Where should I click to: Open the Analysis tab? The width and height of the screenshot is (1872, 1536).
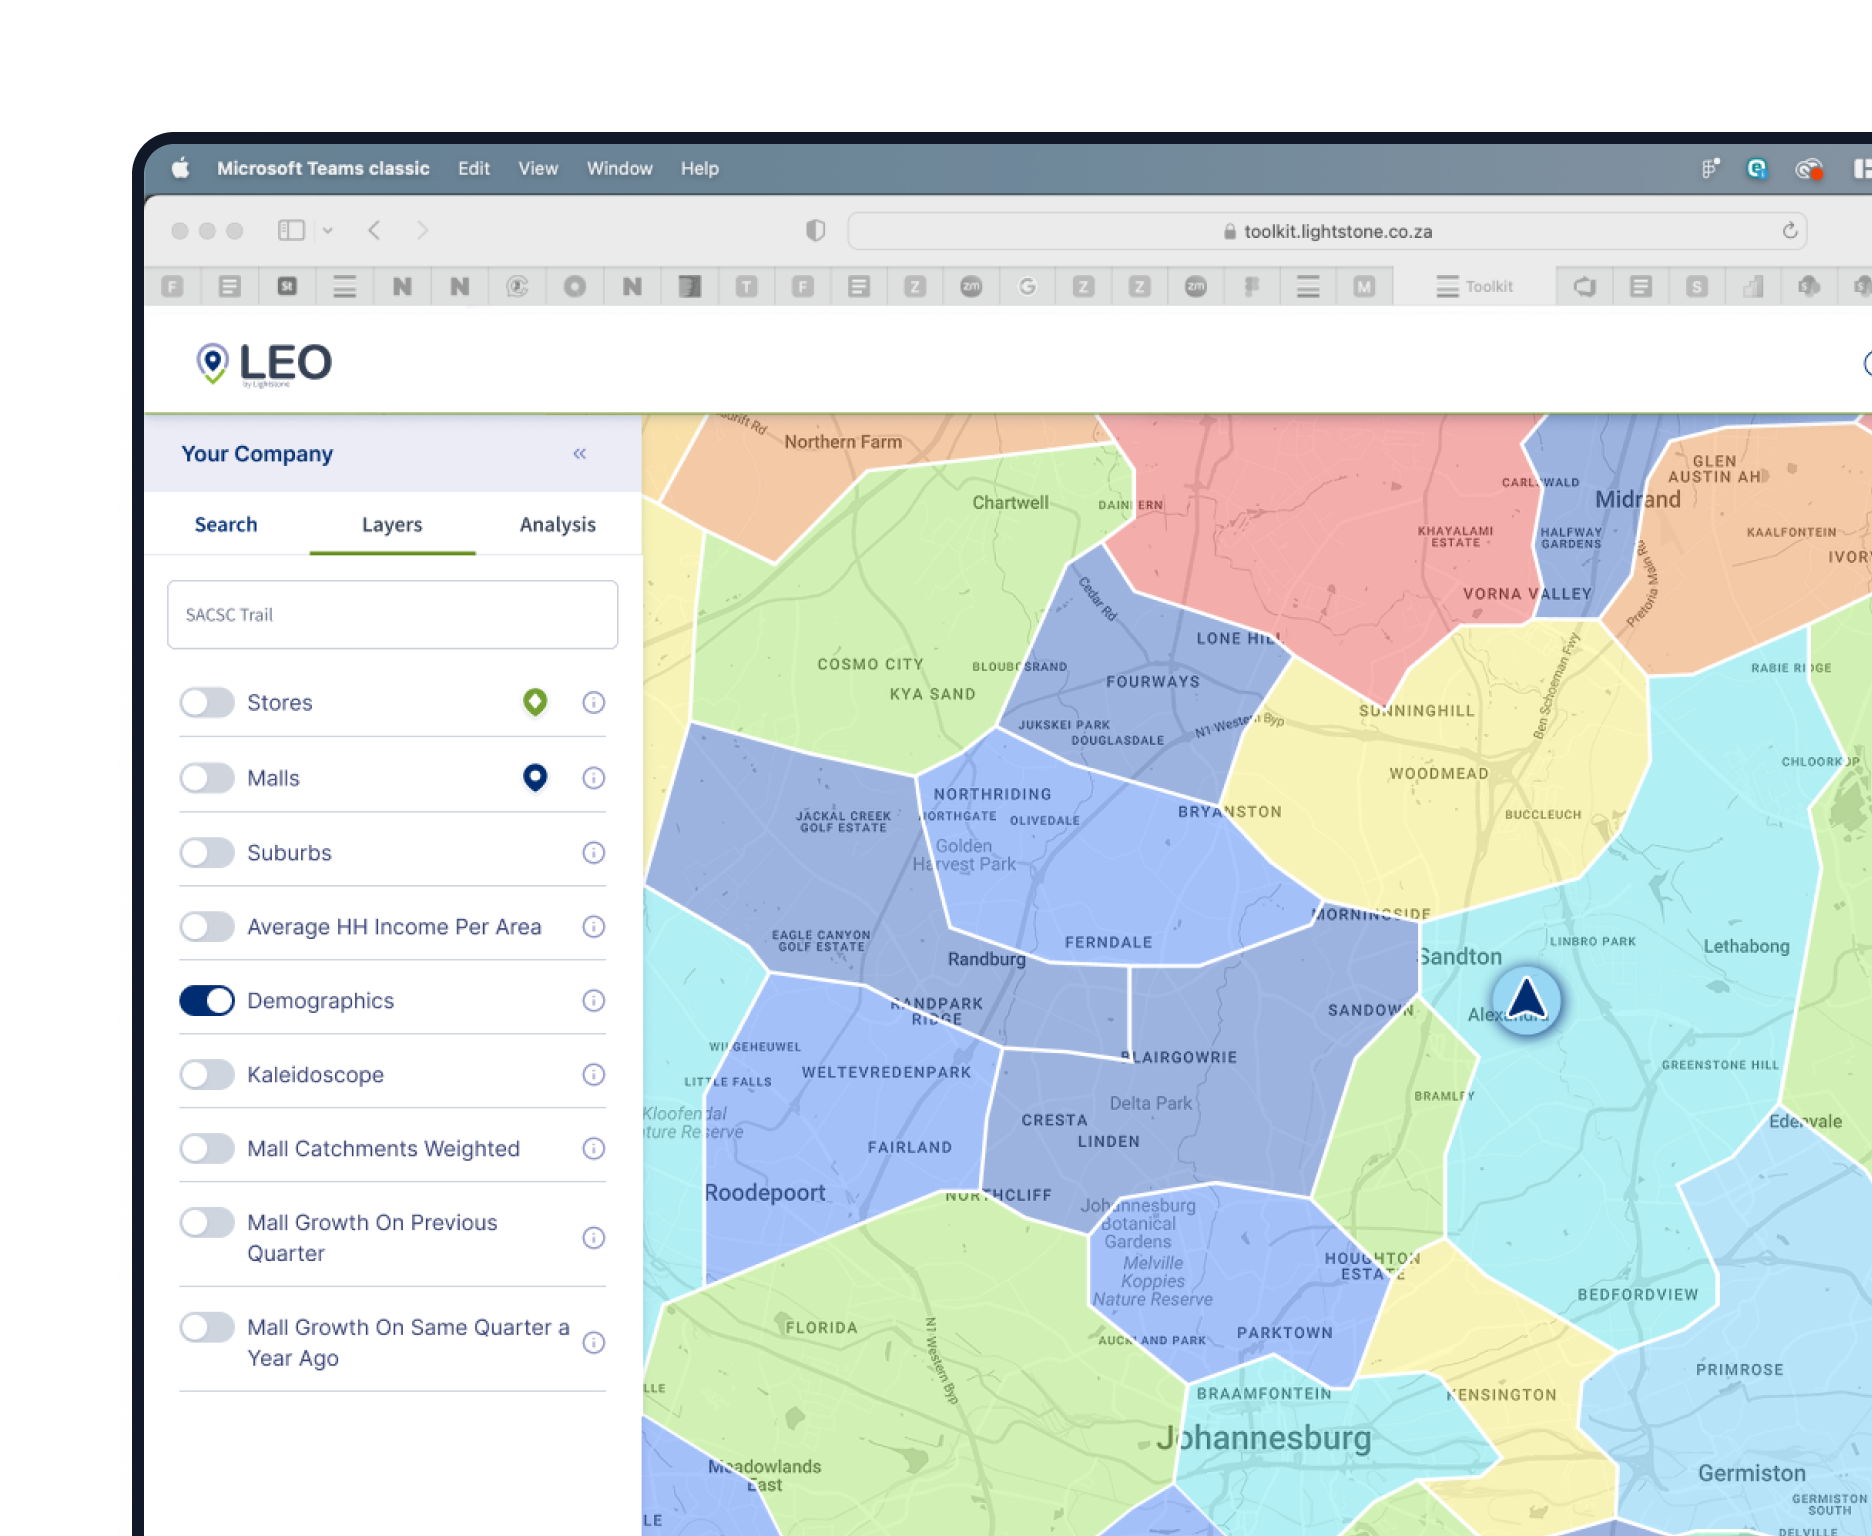click(x=558, y=525)
